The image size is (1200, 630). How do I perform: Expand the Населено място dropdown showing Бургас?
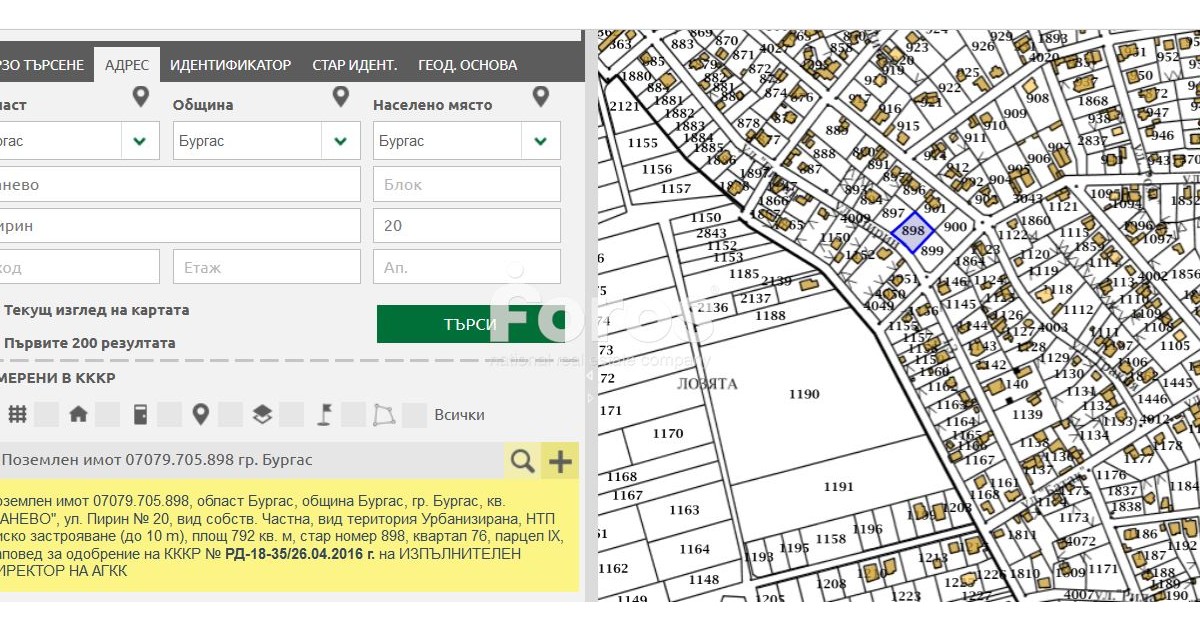pyautogui.click(x=541, y=141)
